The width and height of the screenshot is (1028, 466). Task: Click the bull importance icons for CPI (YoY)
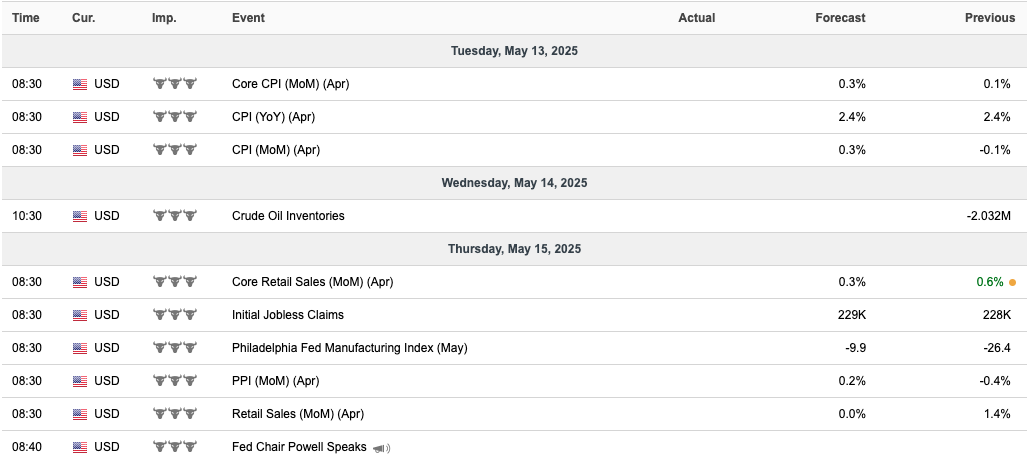(x=175, y=117)
